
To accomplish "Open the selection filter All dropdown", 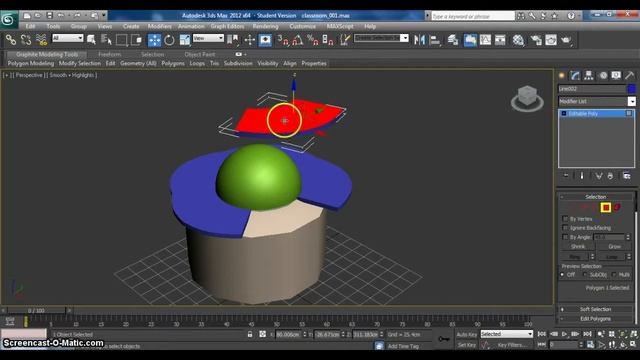I will click(x=68, y=38).
